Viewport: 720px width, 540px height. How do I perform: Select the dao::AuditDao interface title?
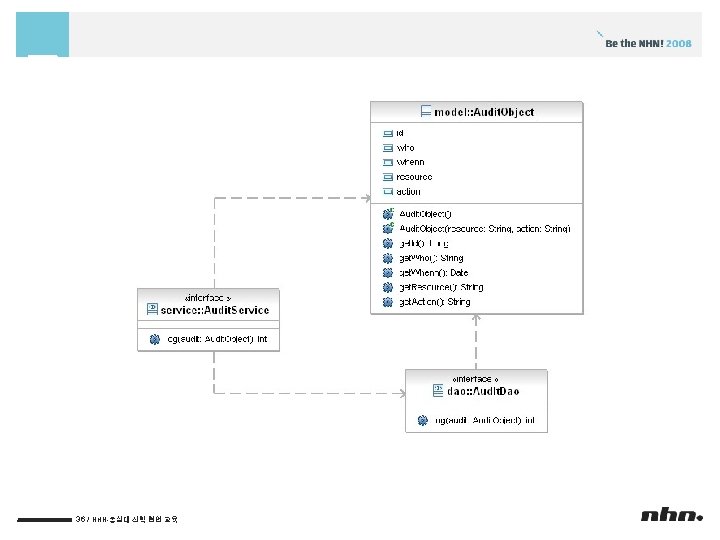[x=483, y=391]
